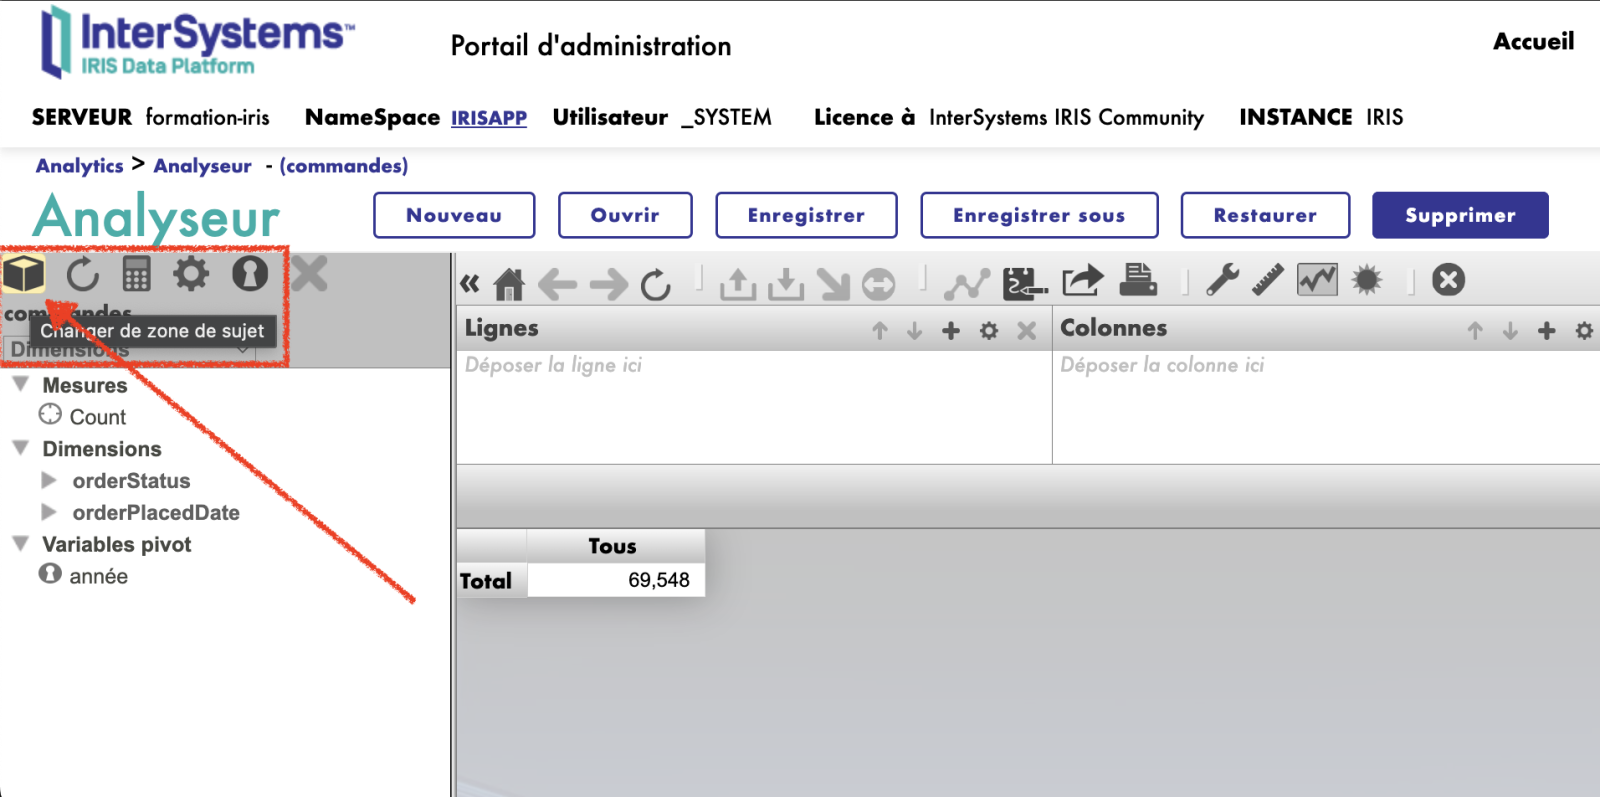Click the calculator icon in left panel
Image resolution: width=1600 pixels, height=797 pixels.
click(136, 274)
